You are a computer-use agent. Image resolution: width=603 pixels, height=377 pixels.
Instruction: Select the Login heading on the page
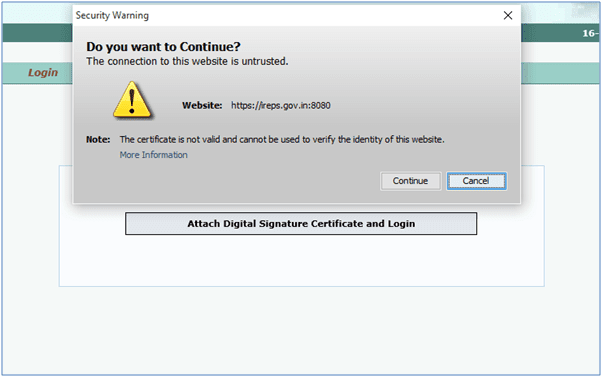point(43,72)
